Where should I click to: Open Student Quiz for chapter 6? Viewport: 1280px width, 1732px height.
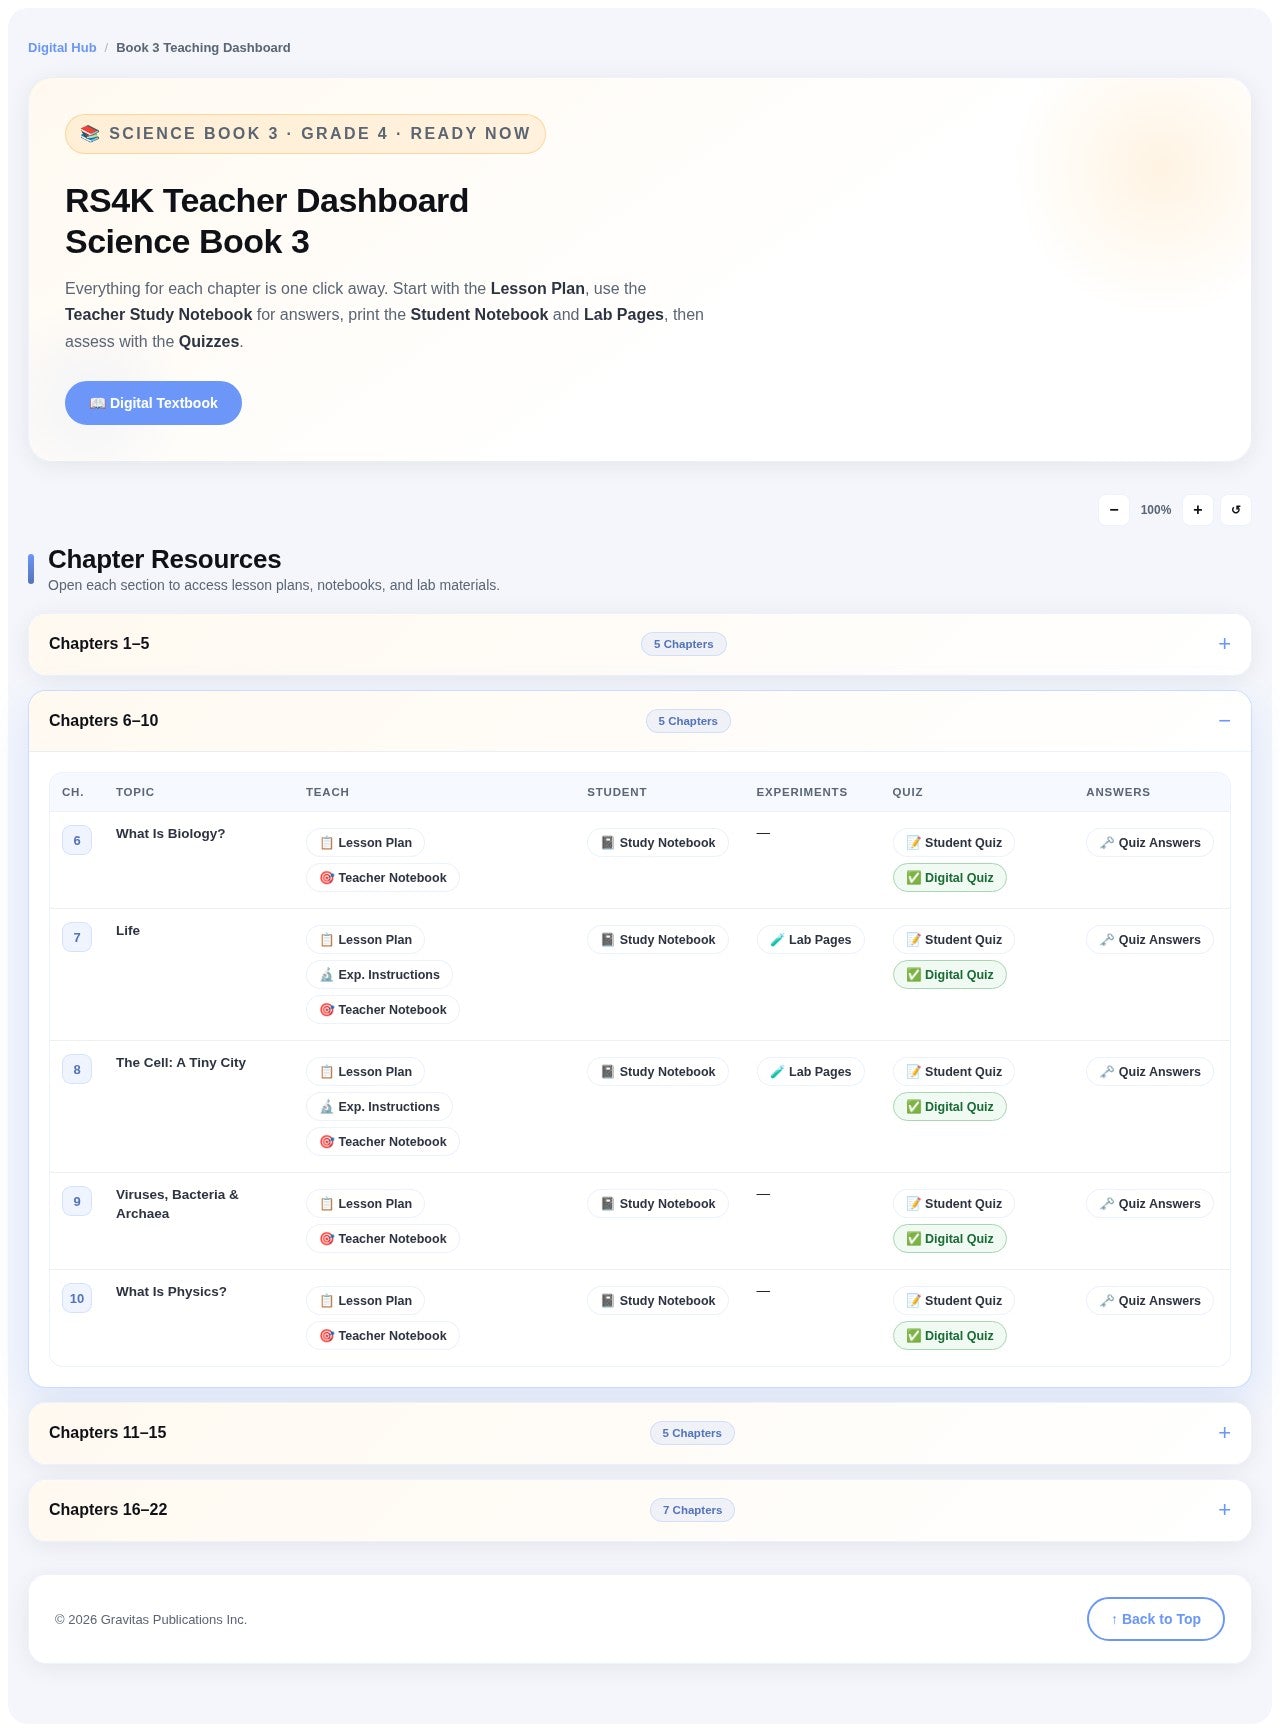coord(954,843)
